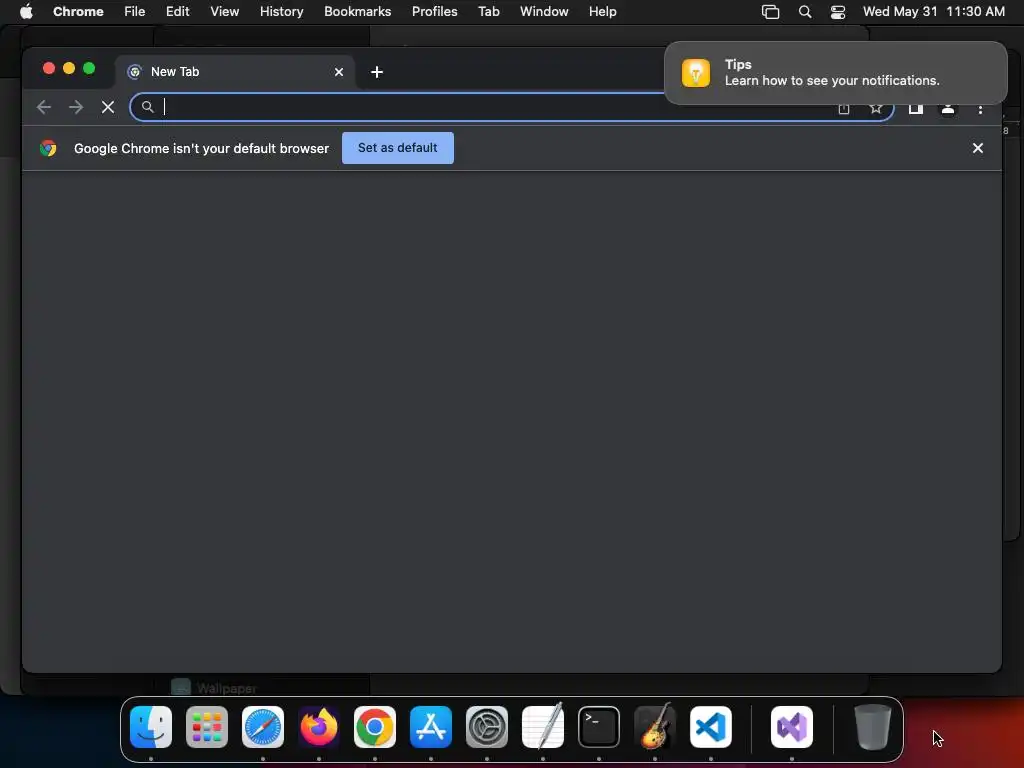Click Spotlight search icon in menu bar
1024x768 pixels.
coord(805,12)
